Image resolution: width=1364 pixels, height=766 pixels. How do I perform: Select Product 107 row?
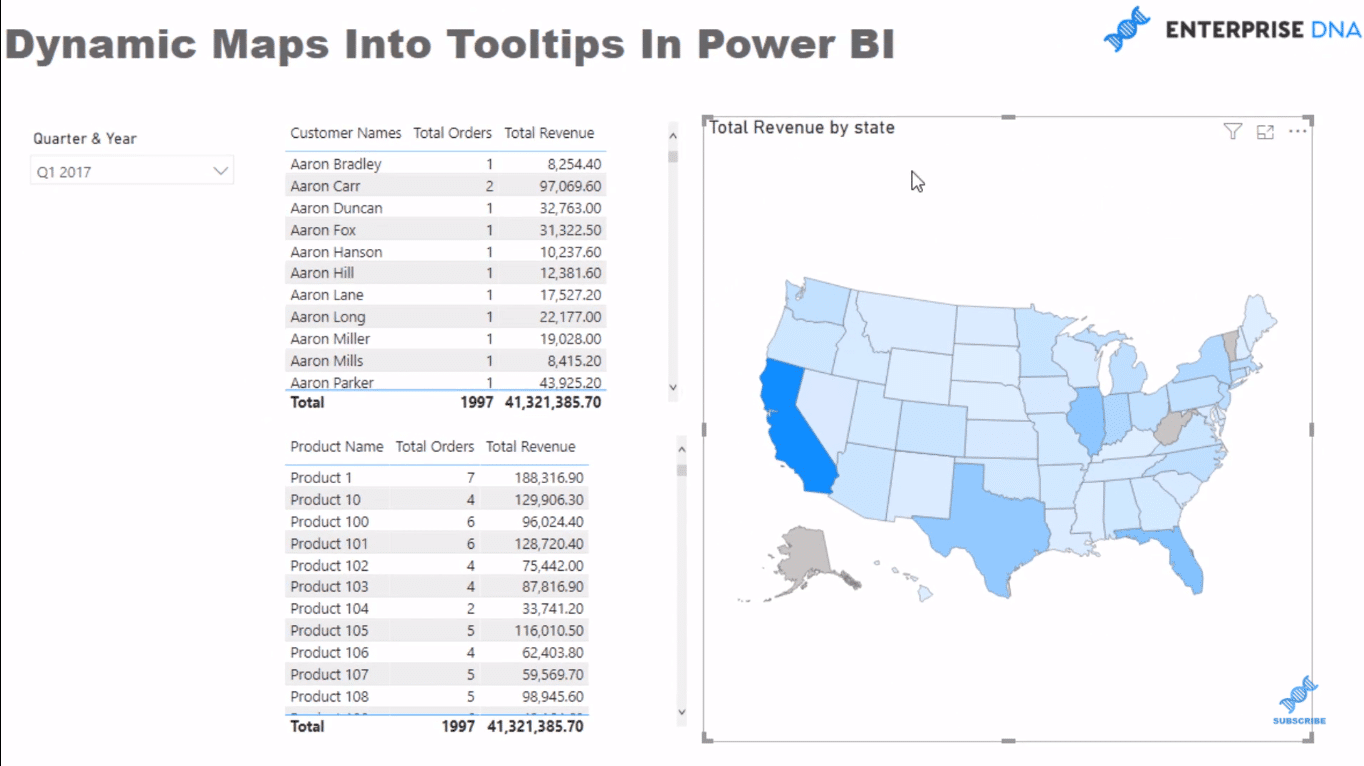(x=437, y=675)
